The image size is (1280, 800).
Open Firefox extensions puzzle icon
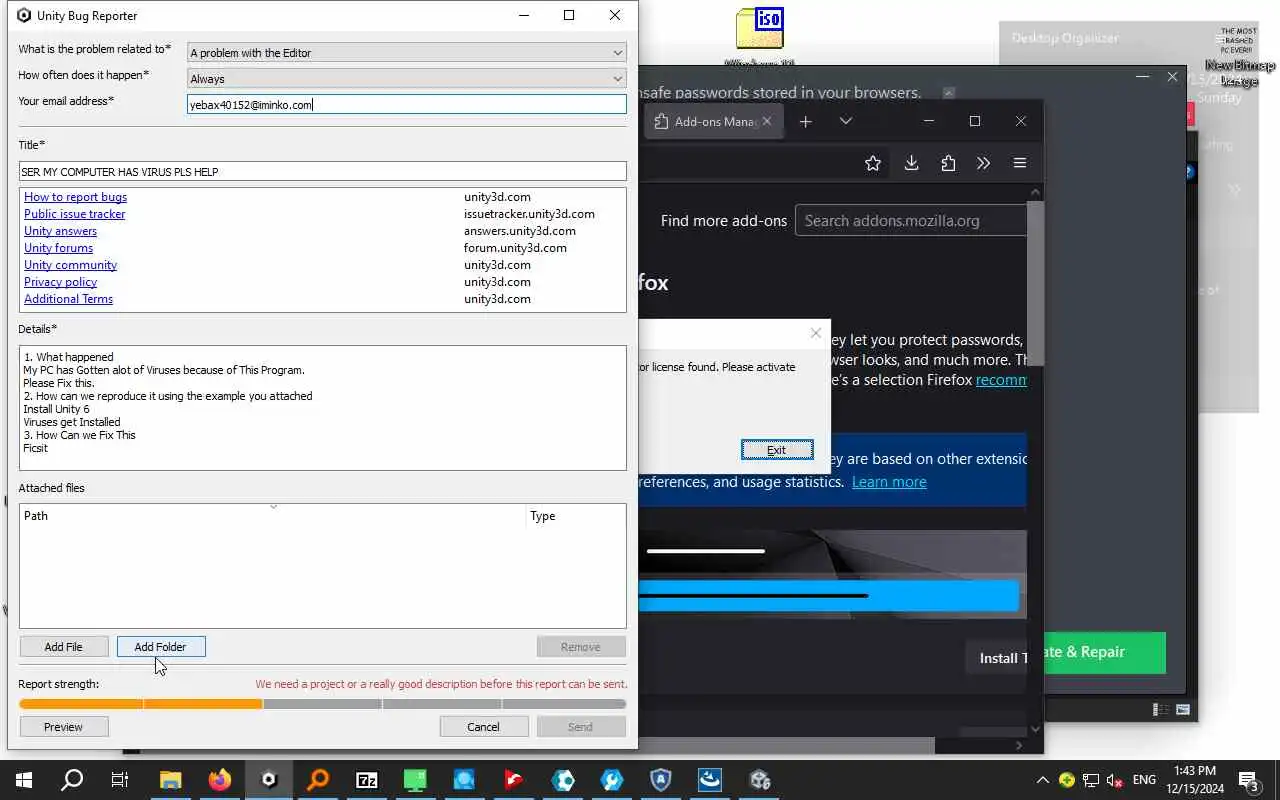pos(948,163)
